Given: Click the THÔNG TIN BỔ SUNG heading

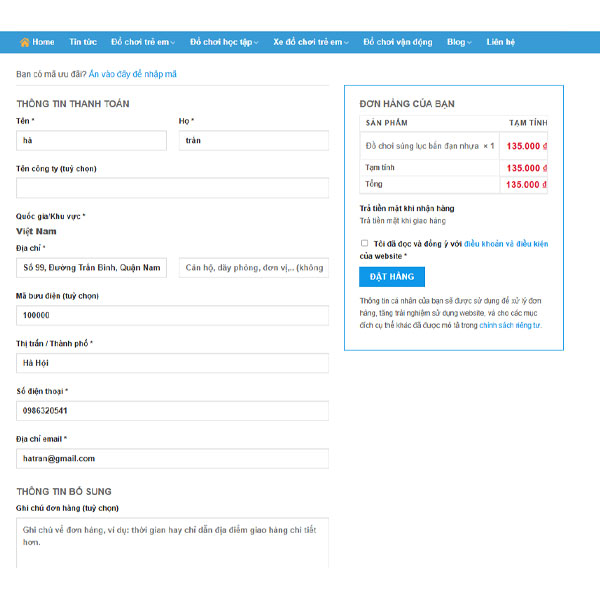Looking at the screenshot, I should click(64, 491).
